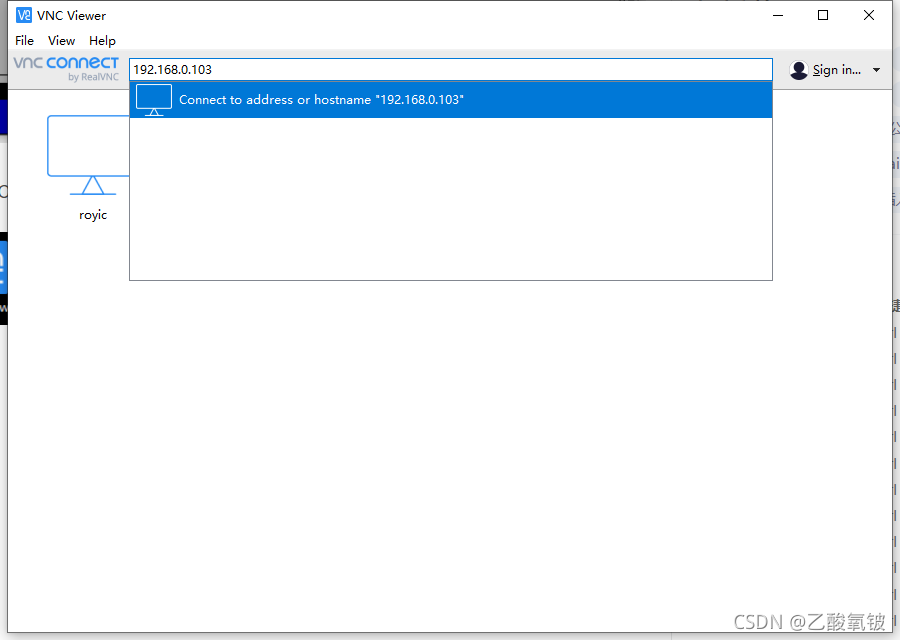Click the user avatar icon beside Sign in
This screenshot has height=640, width=900.
click(x=798, y=70)
